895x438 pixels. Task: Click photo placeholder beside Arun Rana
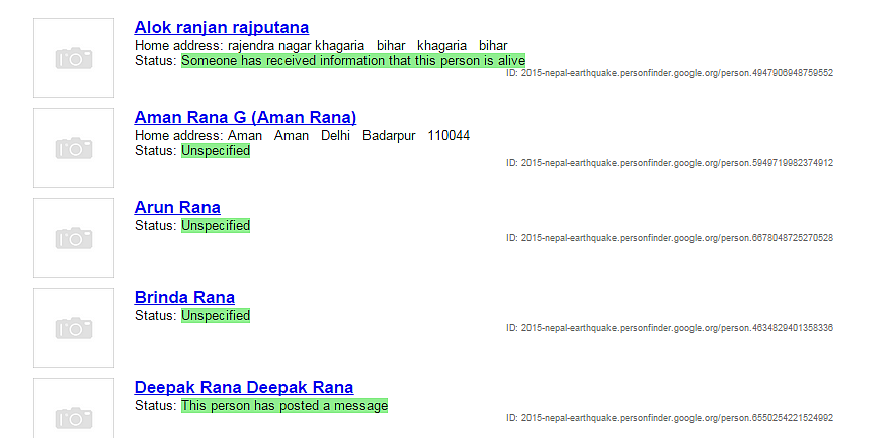74,238
